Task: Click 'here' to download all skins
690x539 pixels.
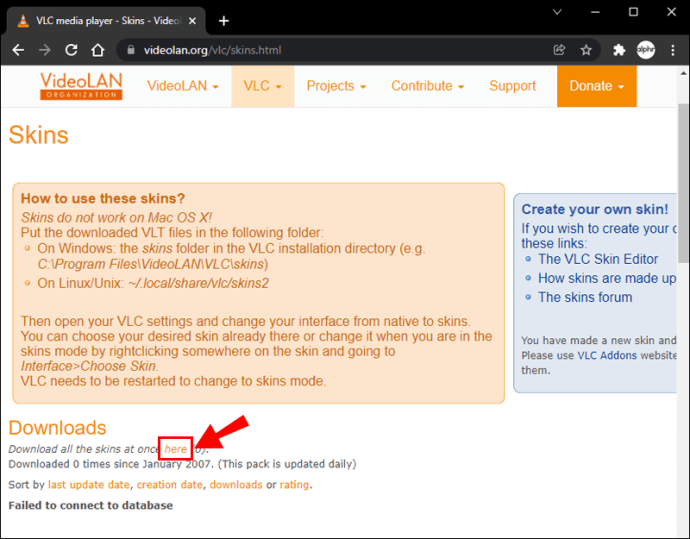Action: click(176, 449)
